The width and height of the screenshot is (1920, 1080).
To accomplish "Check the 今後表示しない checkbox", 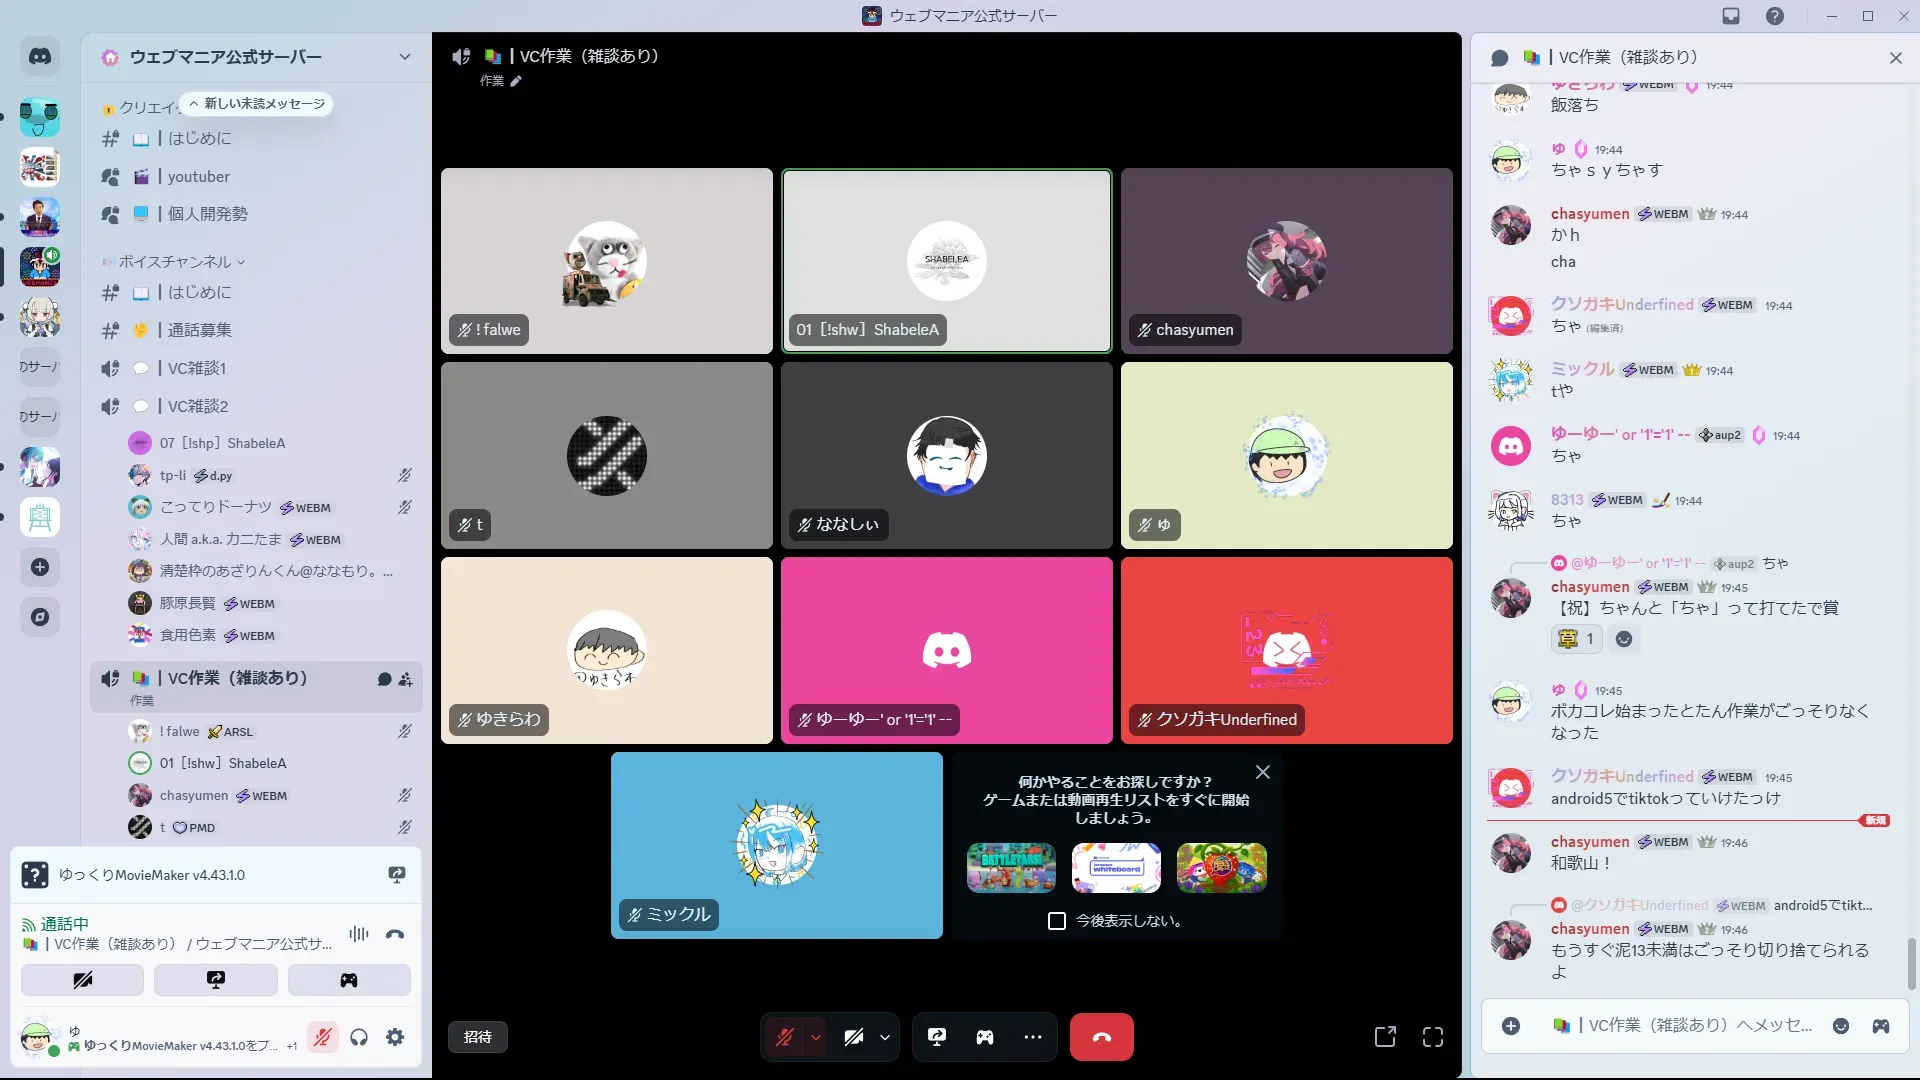I will (1057, 921).
